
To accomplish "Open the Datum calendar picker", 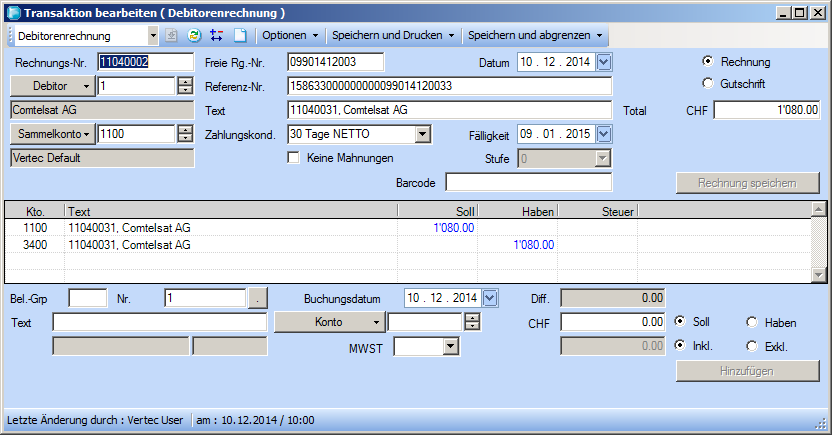I will coord(603,63).
